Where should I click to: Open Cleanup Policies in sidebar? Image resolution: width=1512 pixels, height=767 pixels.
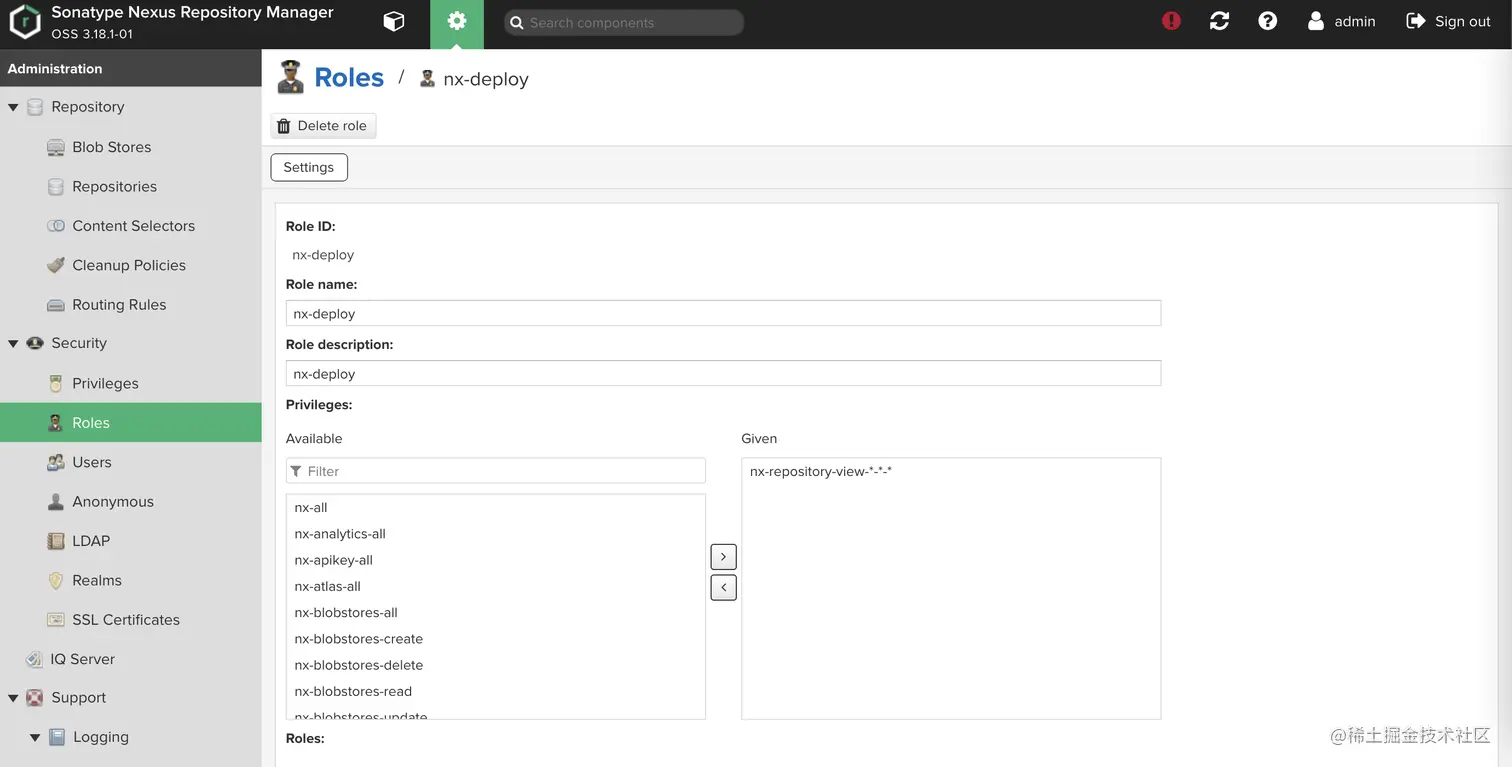(130, 265)
